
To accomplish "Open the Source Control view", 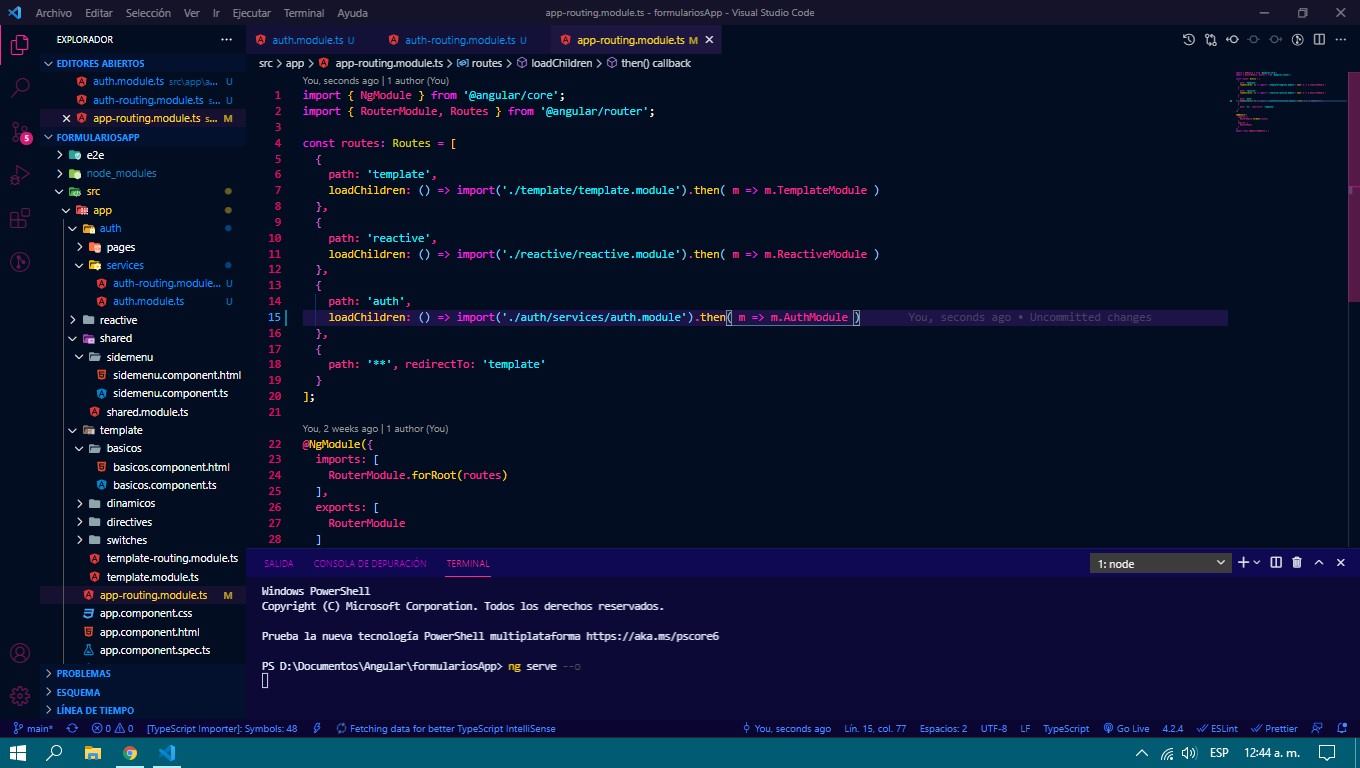I will pyautogui.click(x=20, y=132).
